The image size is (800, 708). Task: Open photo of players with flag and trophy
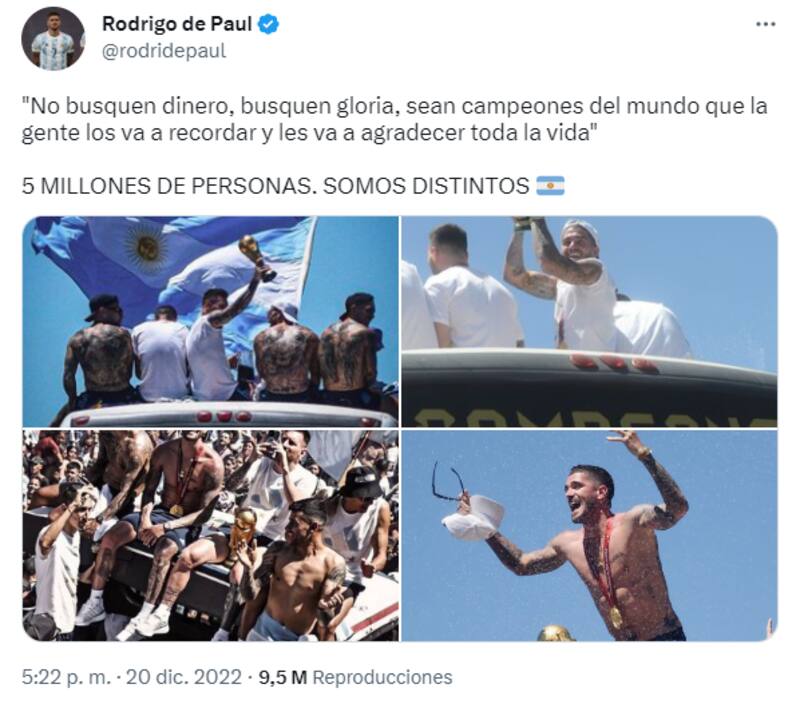(x=210, y=321)
